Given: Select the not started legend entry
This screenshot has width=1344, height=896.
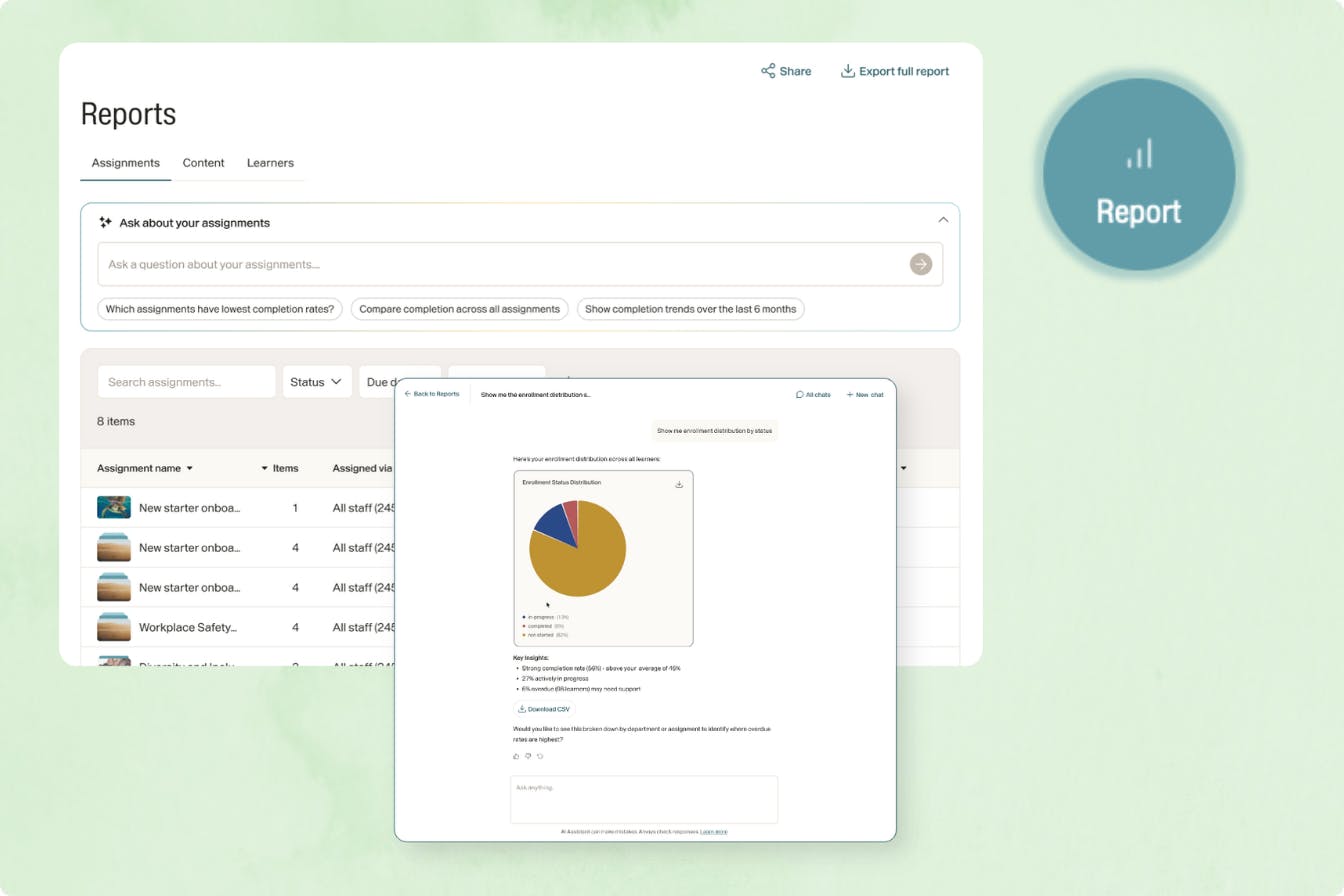Looking at the screenshot, I should [545, 635].
